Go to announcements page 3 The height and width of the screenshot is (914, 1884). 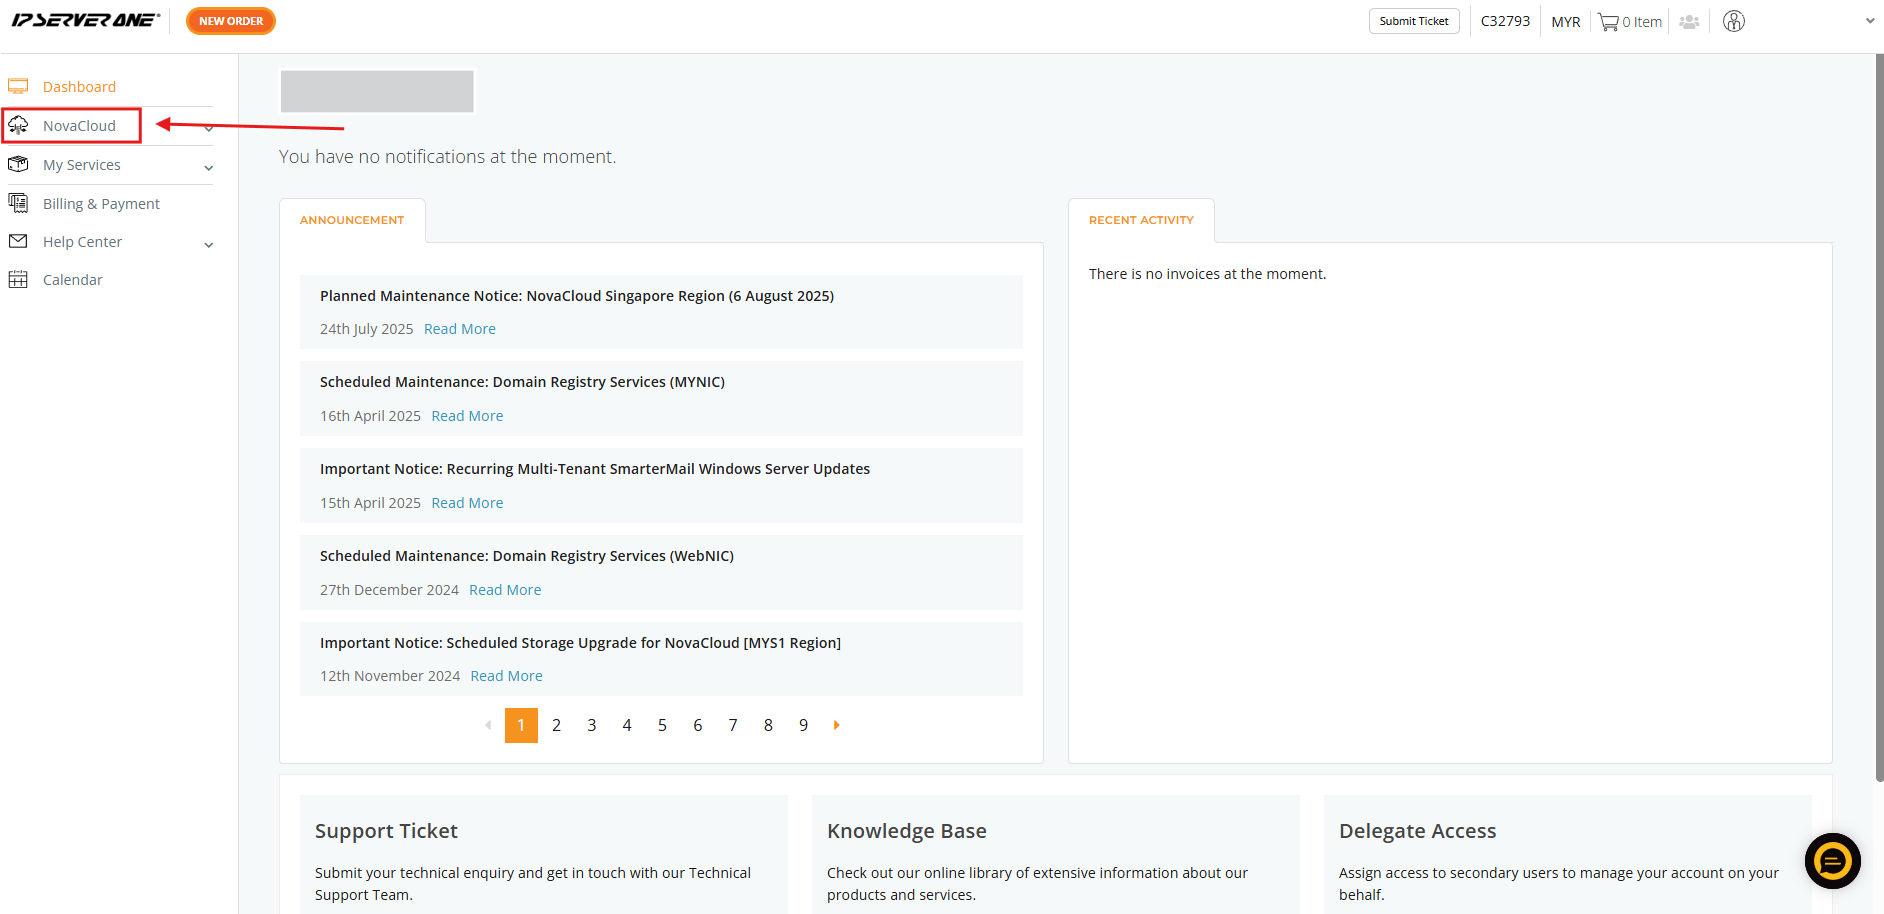(592, 725)
